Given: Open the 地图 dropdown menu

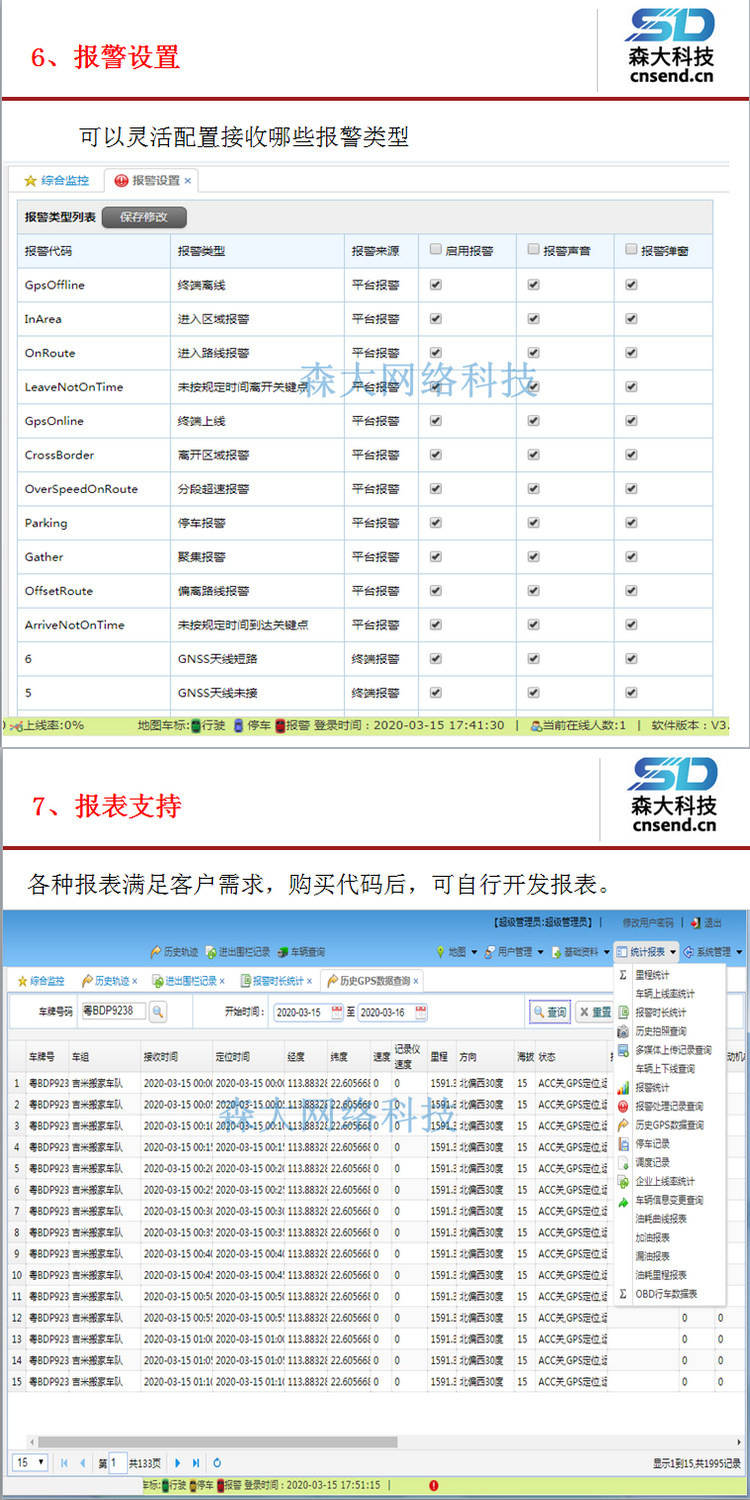Looking at the screenshot, I should (457, 952).
